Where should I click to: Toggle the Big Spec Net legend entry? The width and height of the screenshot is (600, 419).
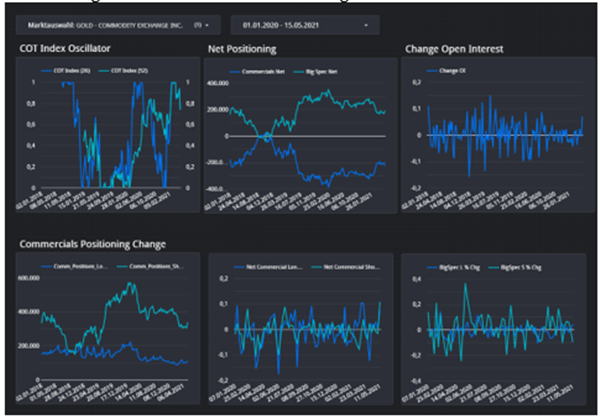[315, 72]
